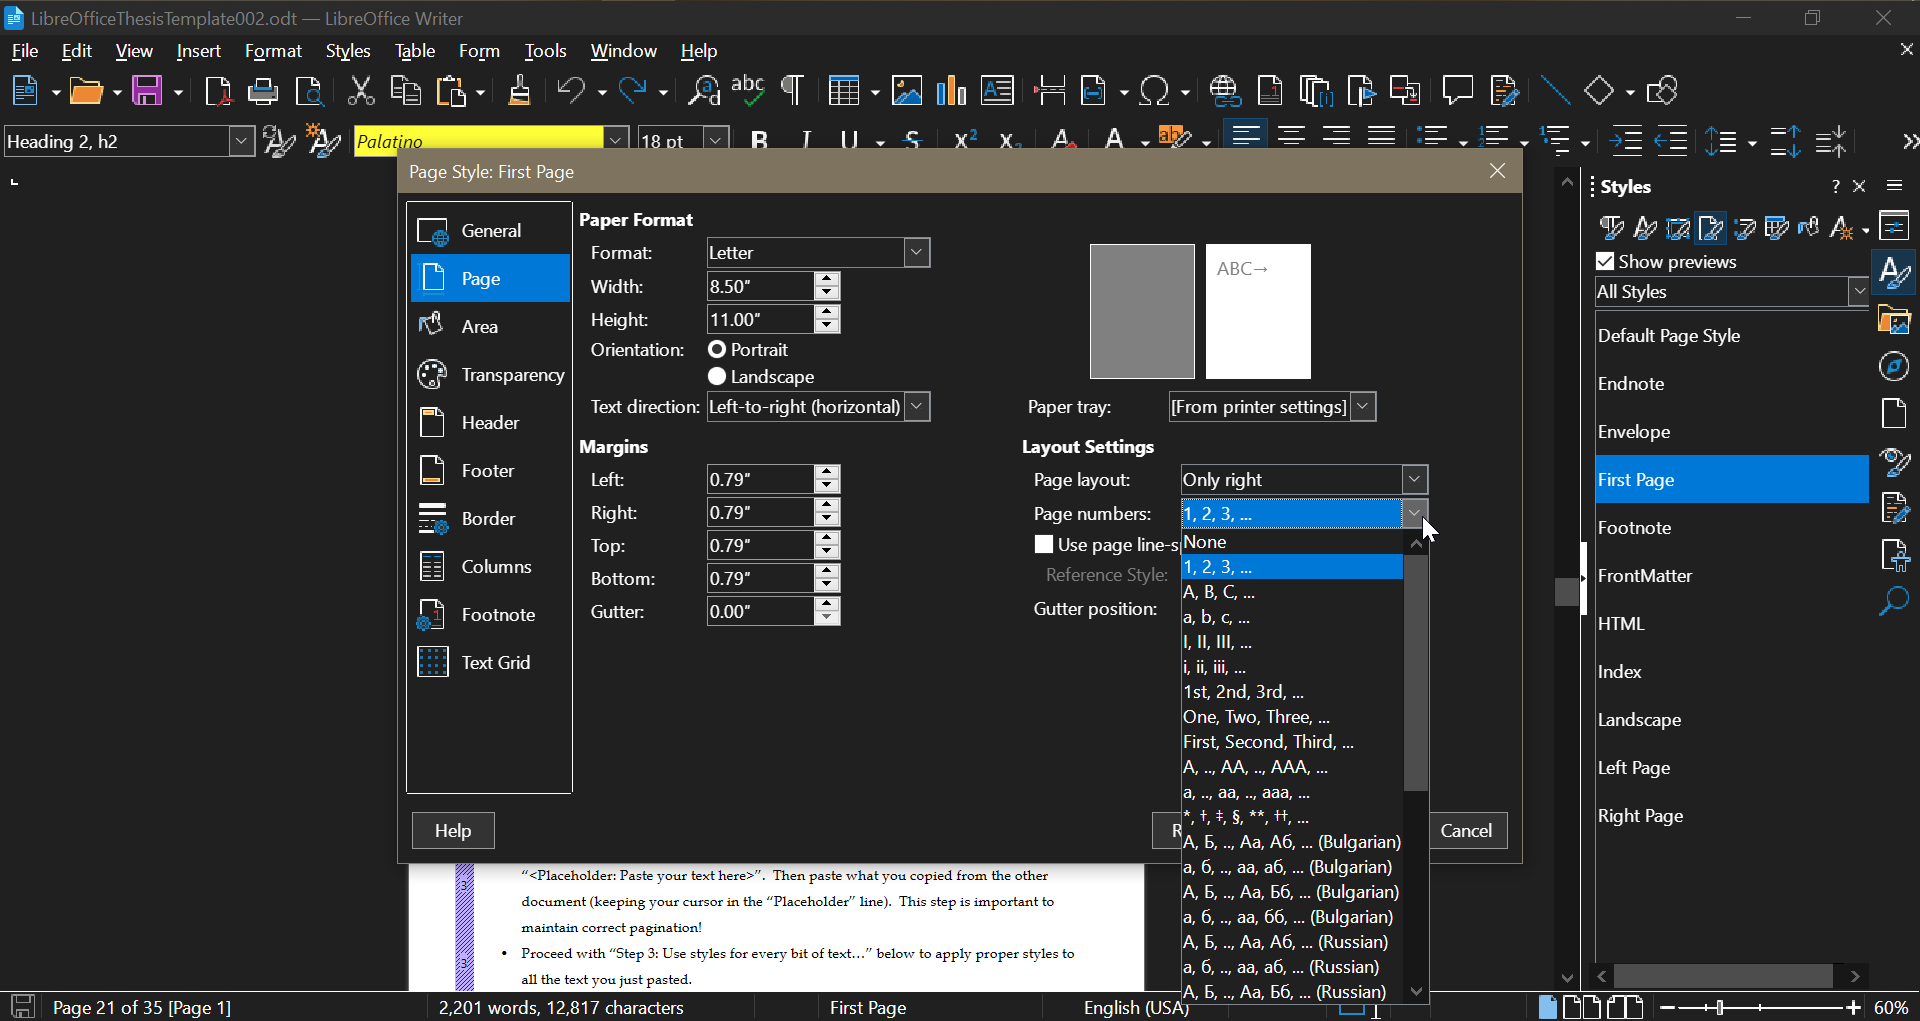
Task: Click Insert Table icon
Action: point(845,91)
